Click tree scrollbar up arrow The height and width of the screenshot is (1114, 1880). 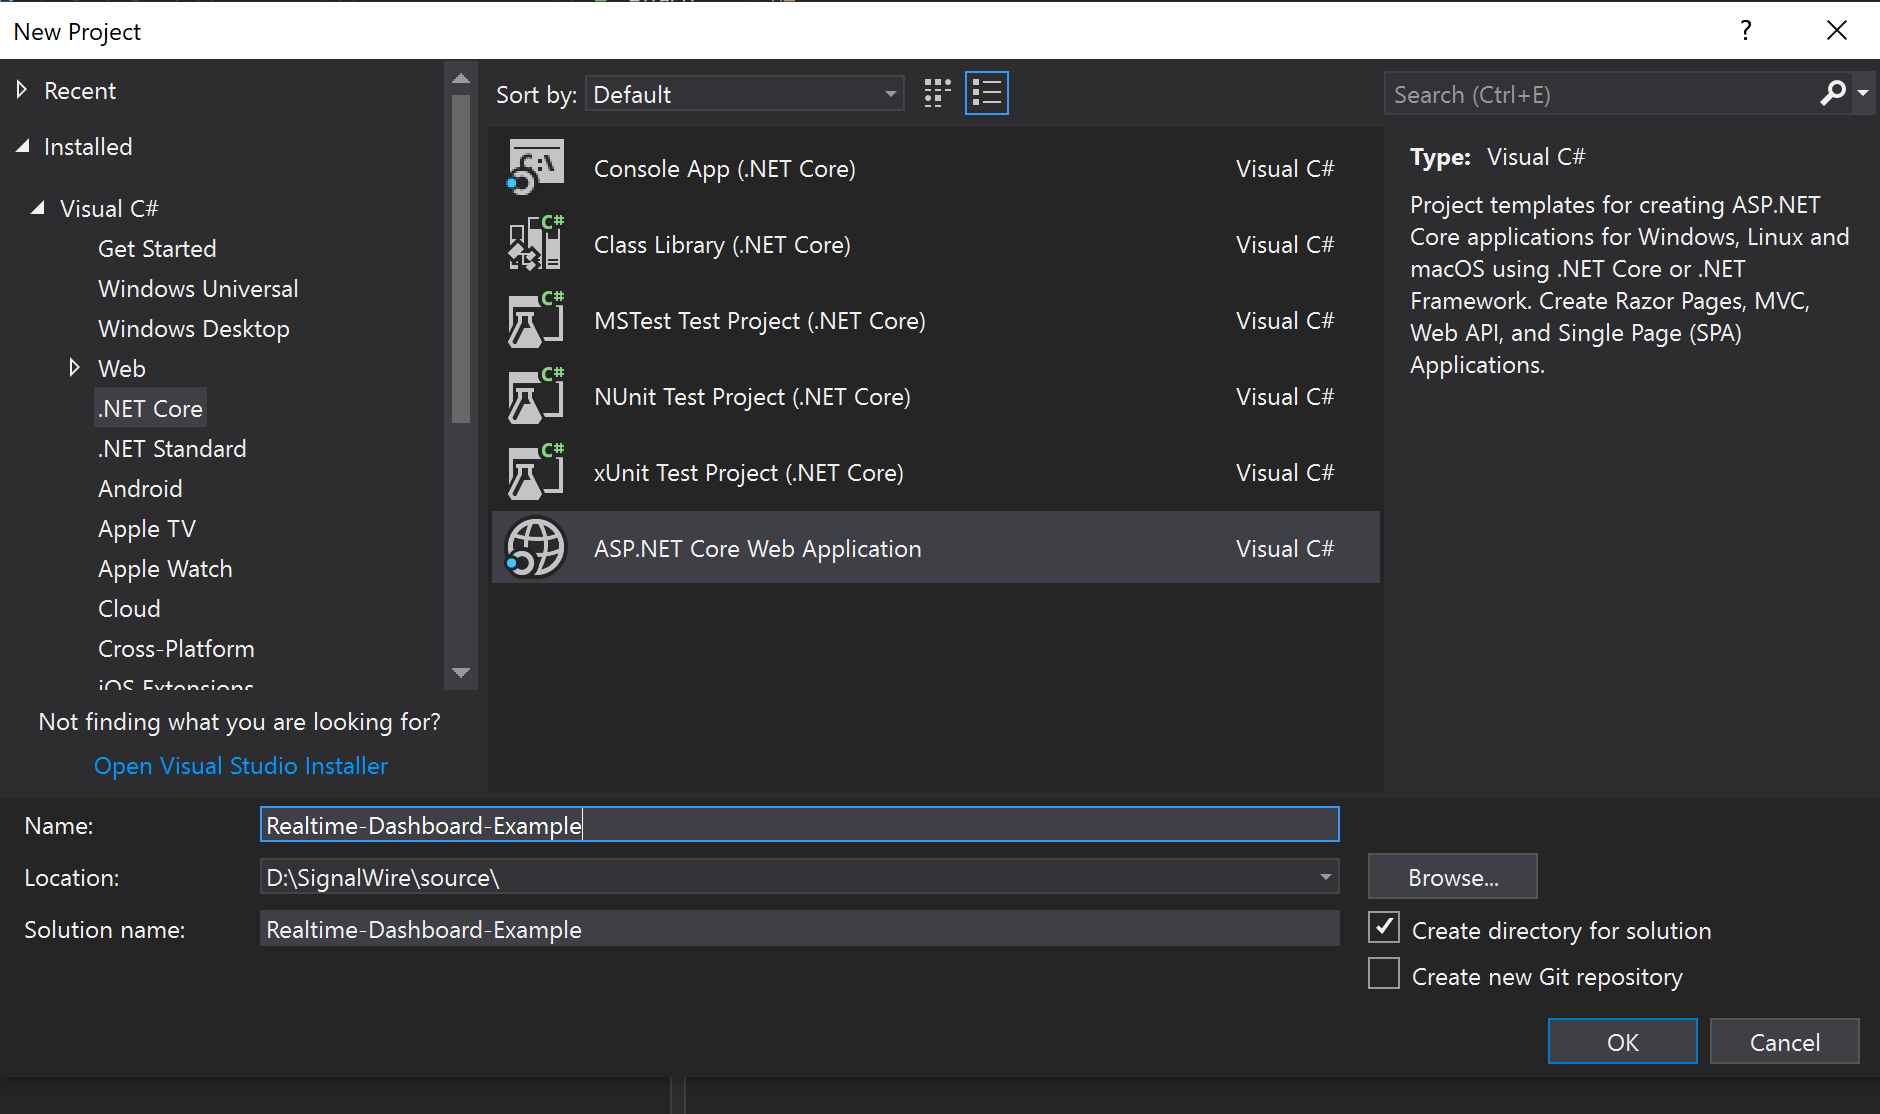click(461, 78)
